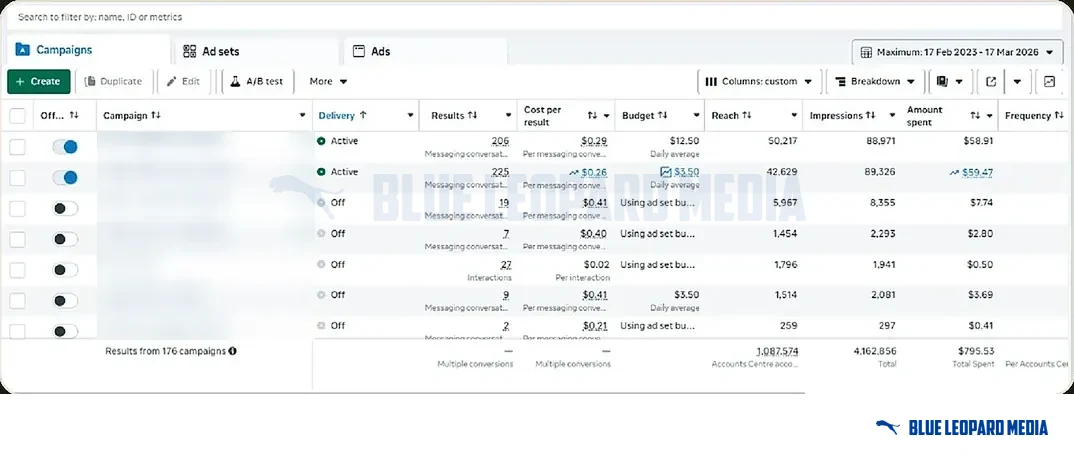
Task: Open the export options dropdown arrow
Action: coord(1017,82)
